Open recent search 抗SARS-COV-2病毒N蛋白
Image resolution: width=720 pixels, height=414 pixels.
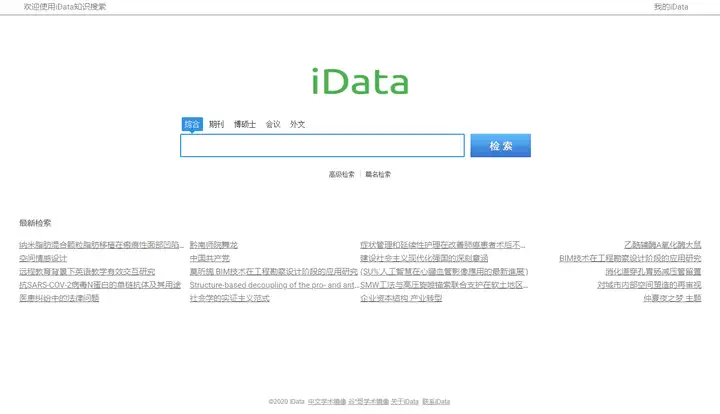pyautogui.click(x=100, y=285)
